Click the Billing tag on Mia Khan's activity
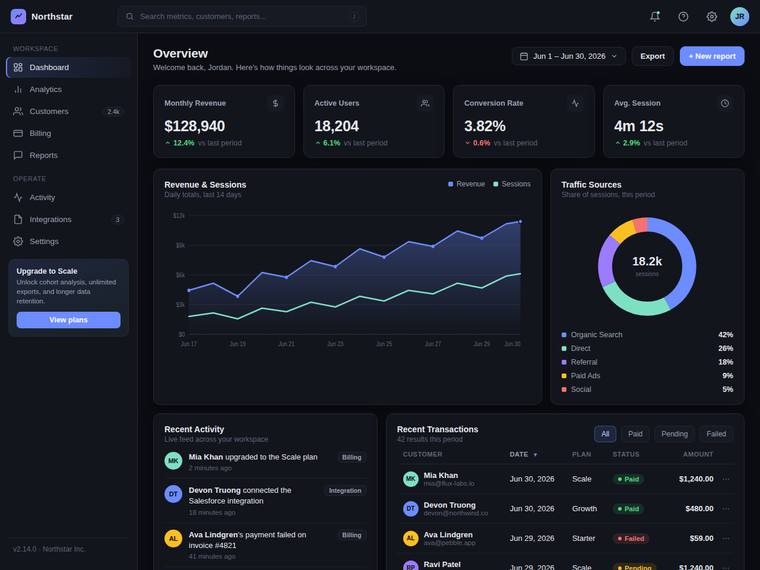This screenshot has height=570, width=760. pos(351,457)
